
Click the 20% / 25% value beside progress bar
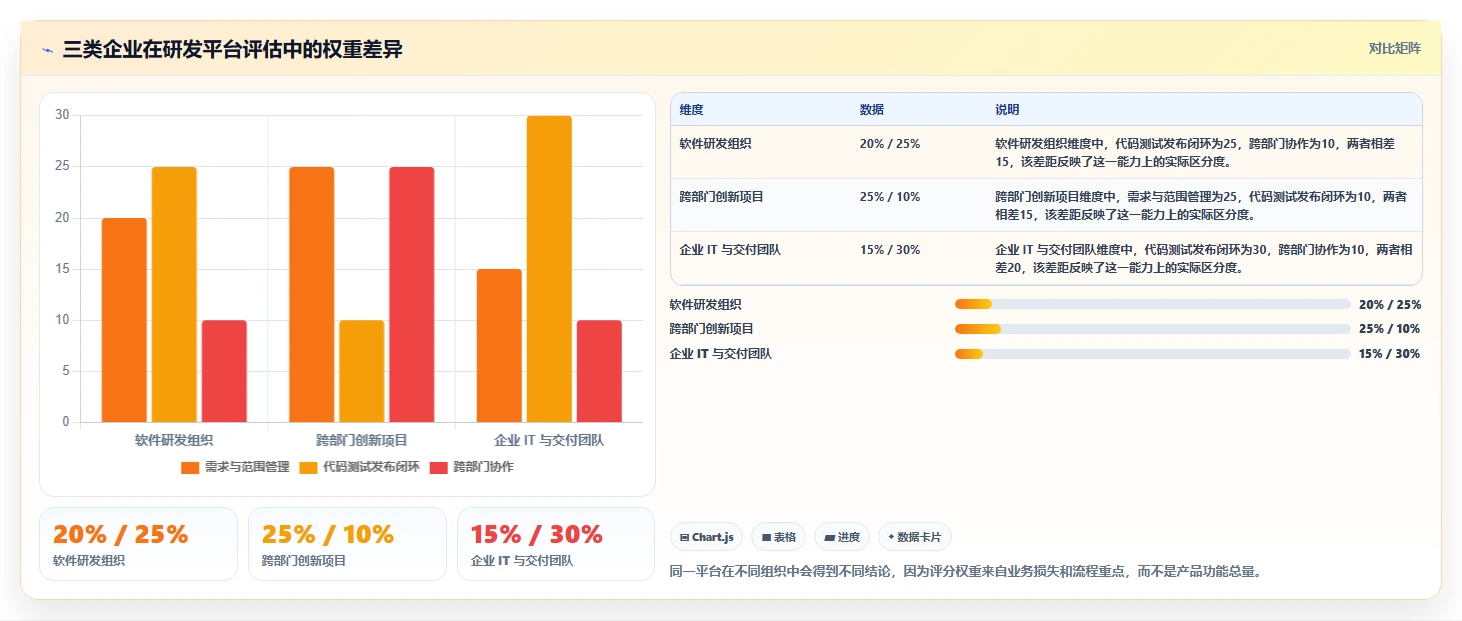(1390, 304)
